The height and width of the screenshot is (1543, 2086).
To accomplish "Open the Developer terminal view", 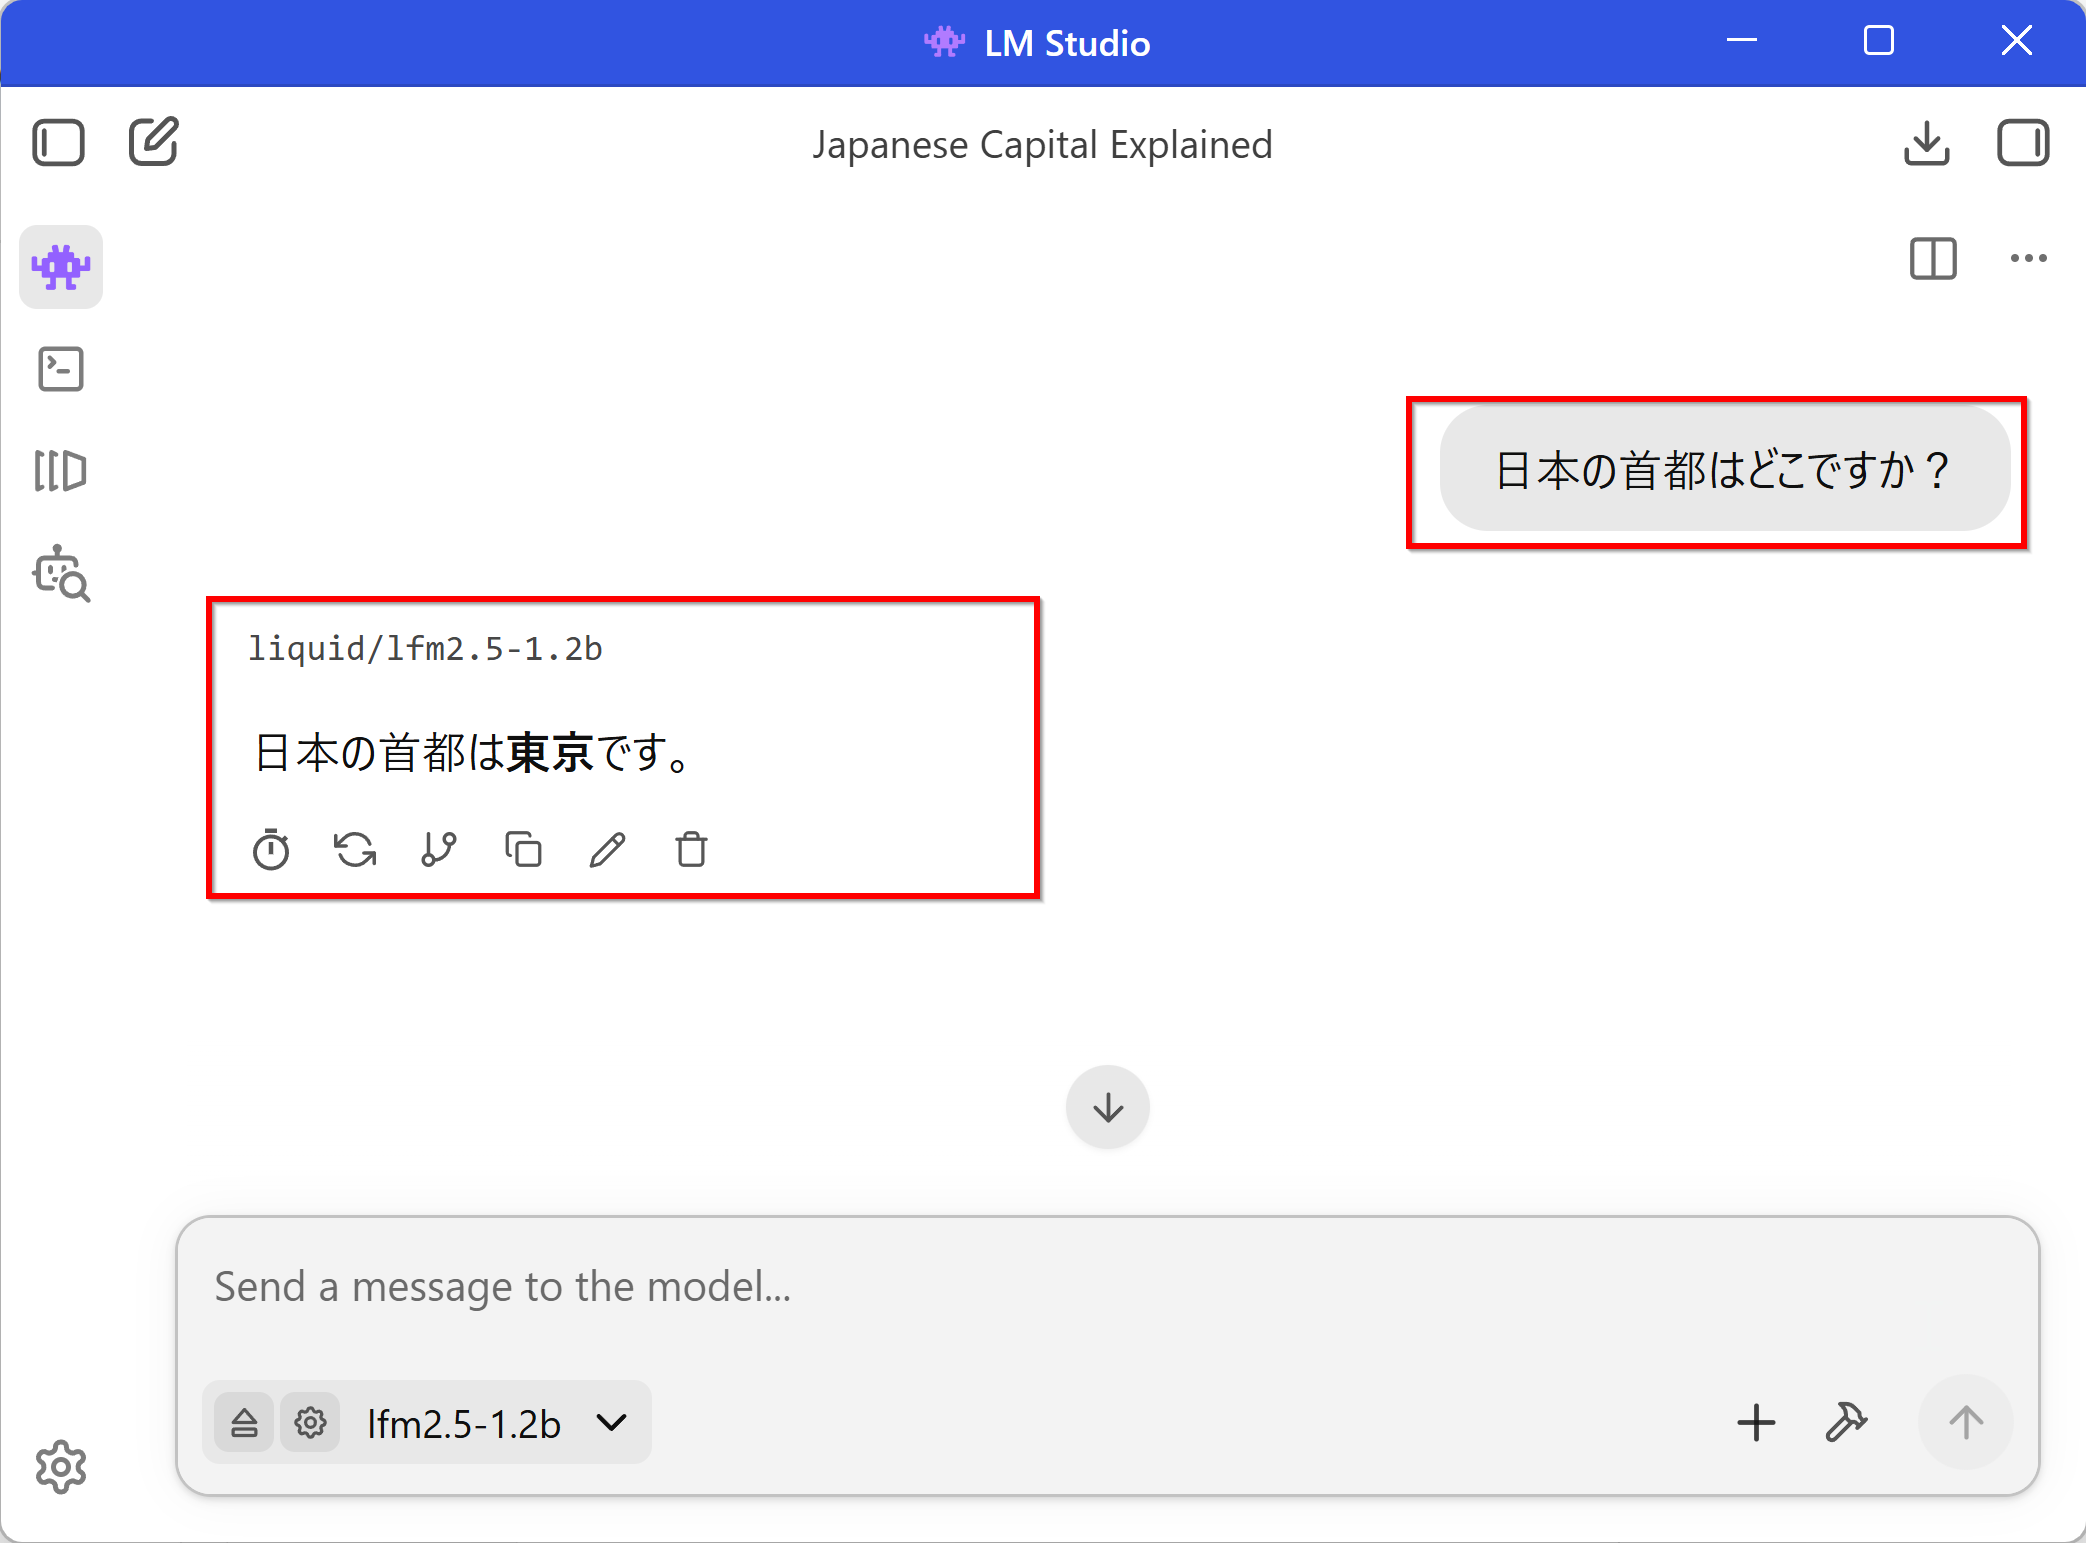I will [x=61, y=369].
